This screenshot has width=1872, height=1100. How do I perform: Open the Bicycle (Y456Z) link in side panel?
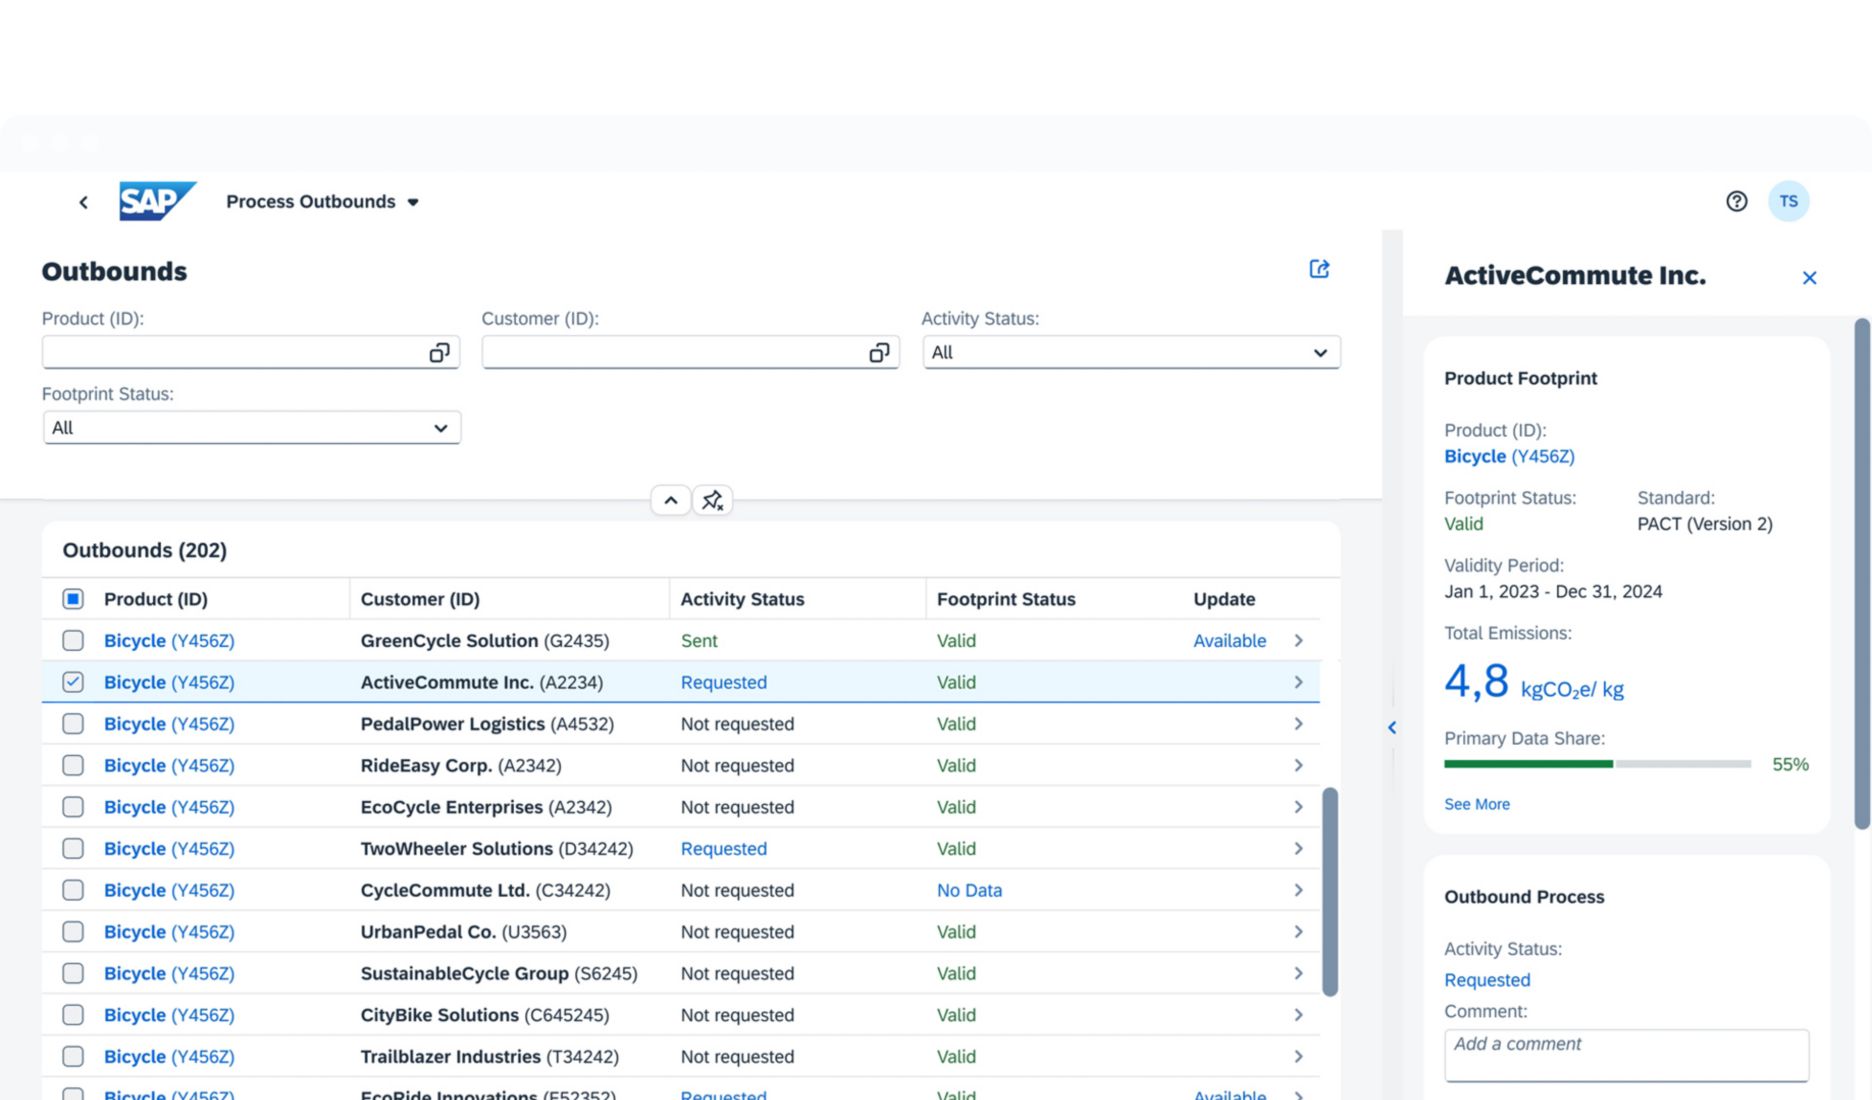pyautogui.click(x=1508, y=456)
